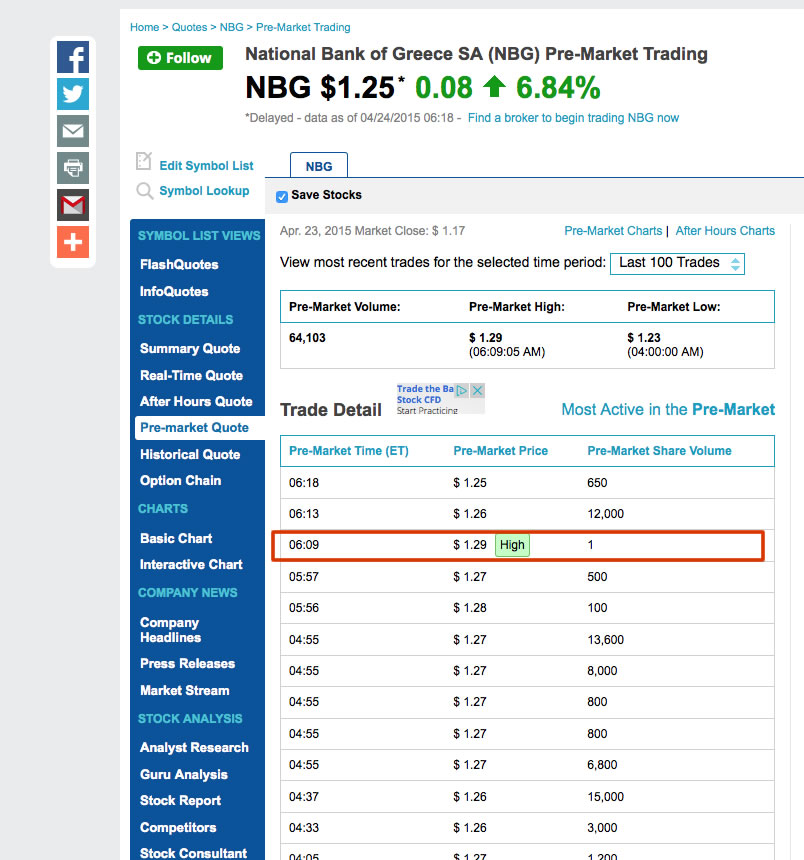The height and width of the screenshot is (860, 804).
Task: Select Interactive Chart under Charts
Action: pos(192,564)
